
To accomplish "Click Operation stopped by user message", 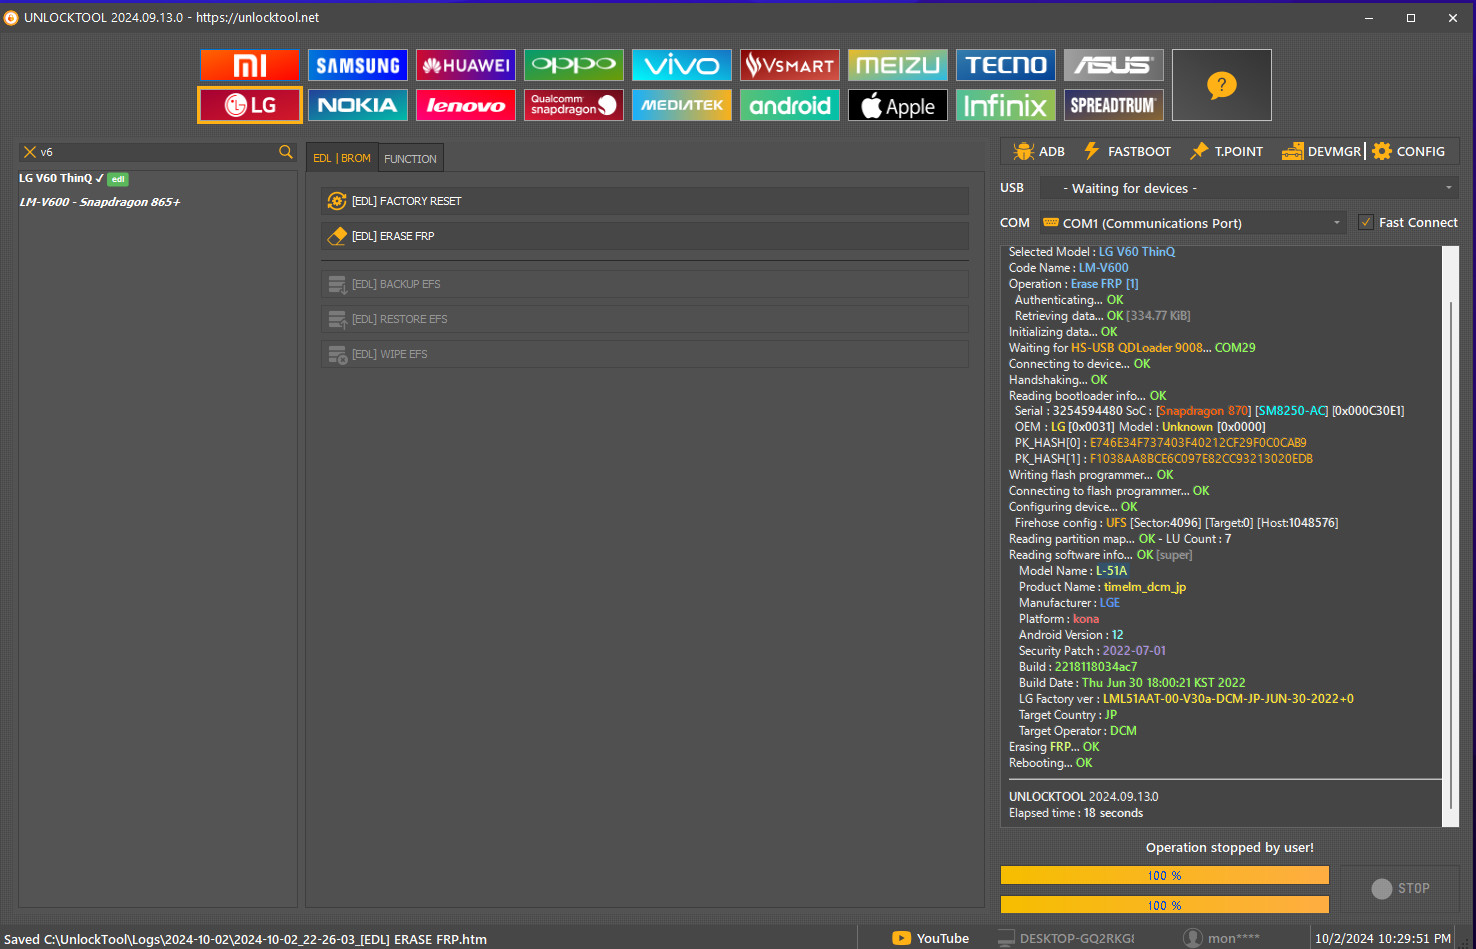I will coord(1230,847).
